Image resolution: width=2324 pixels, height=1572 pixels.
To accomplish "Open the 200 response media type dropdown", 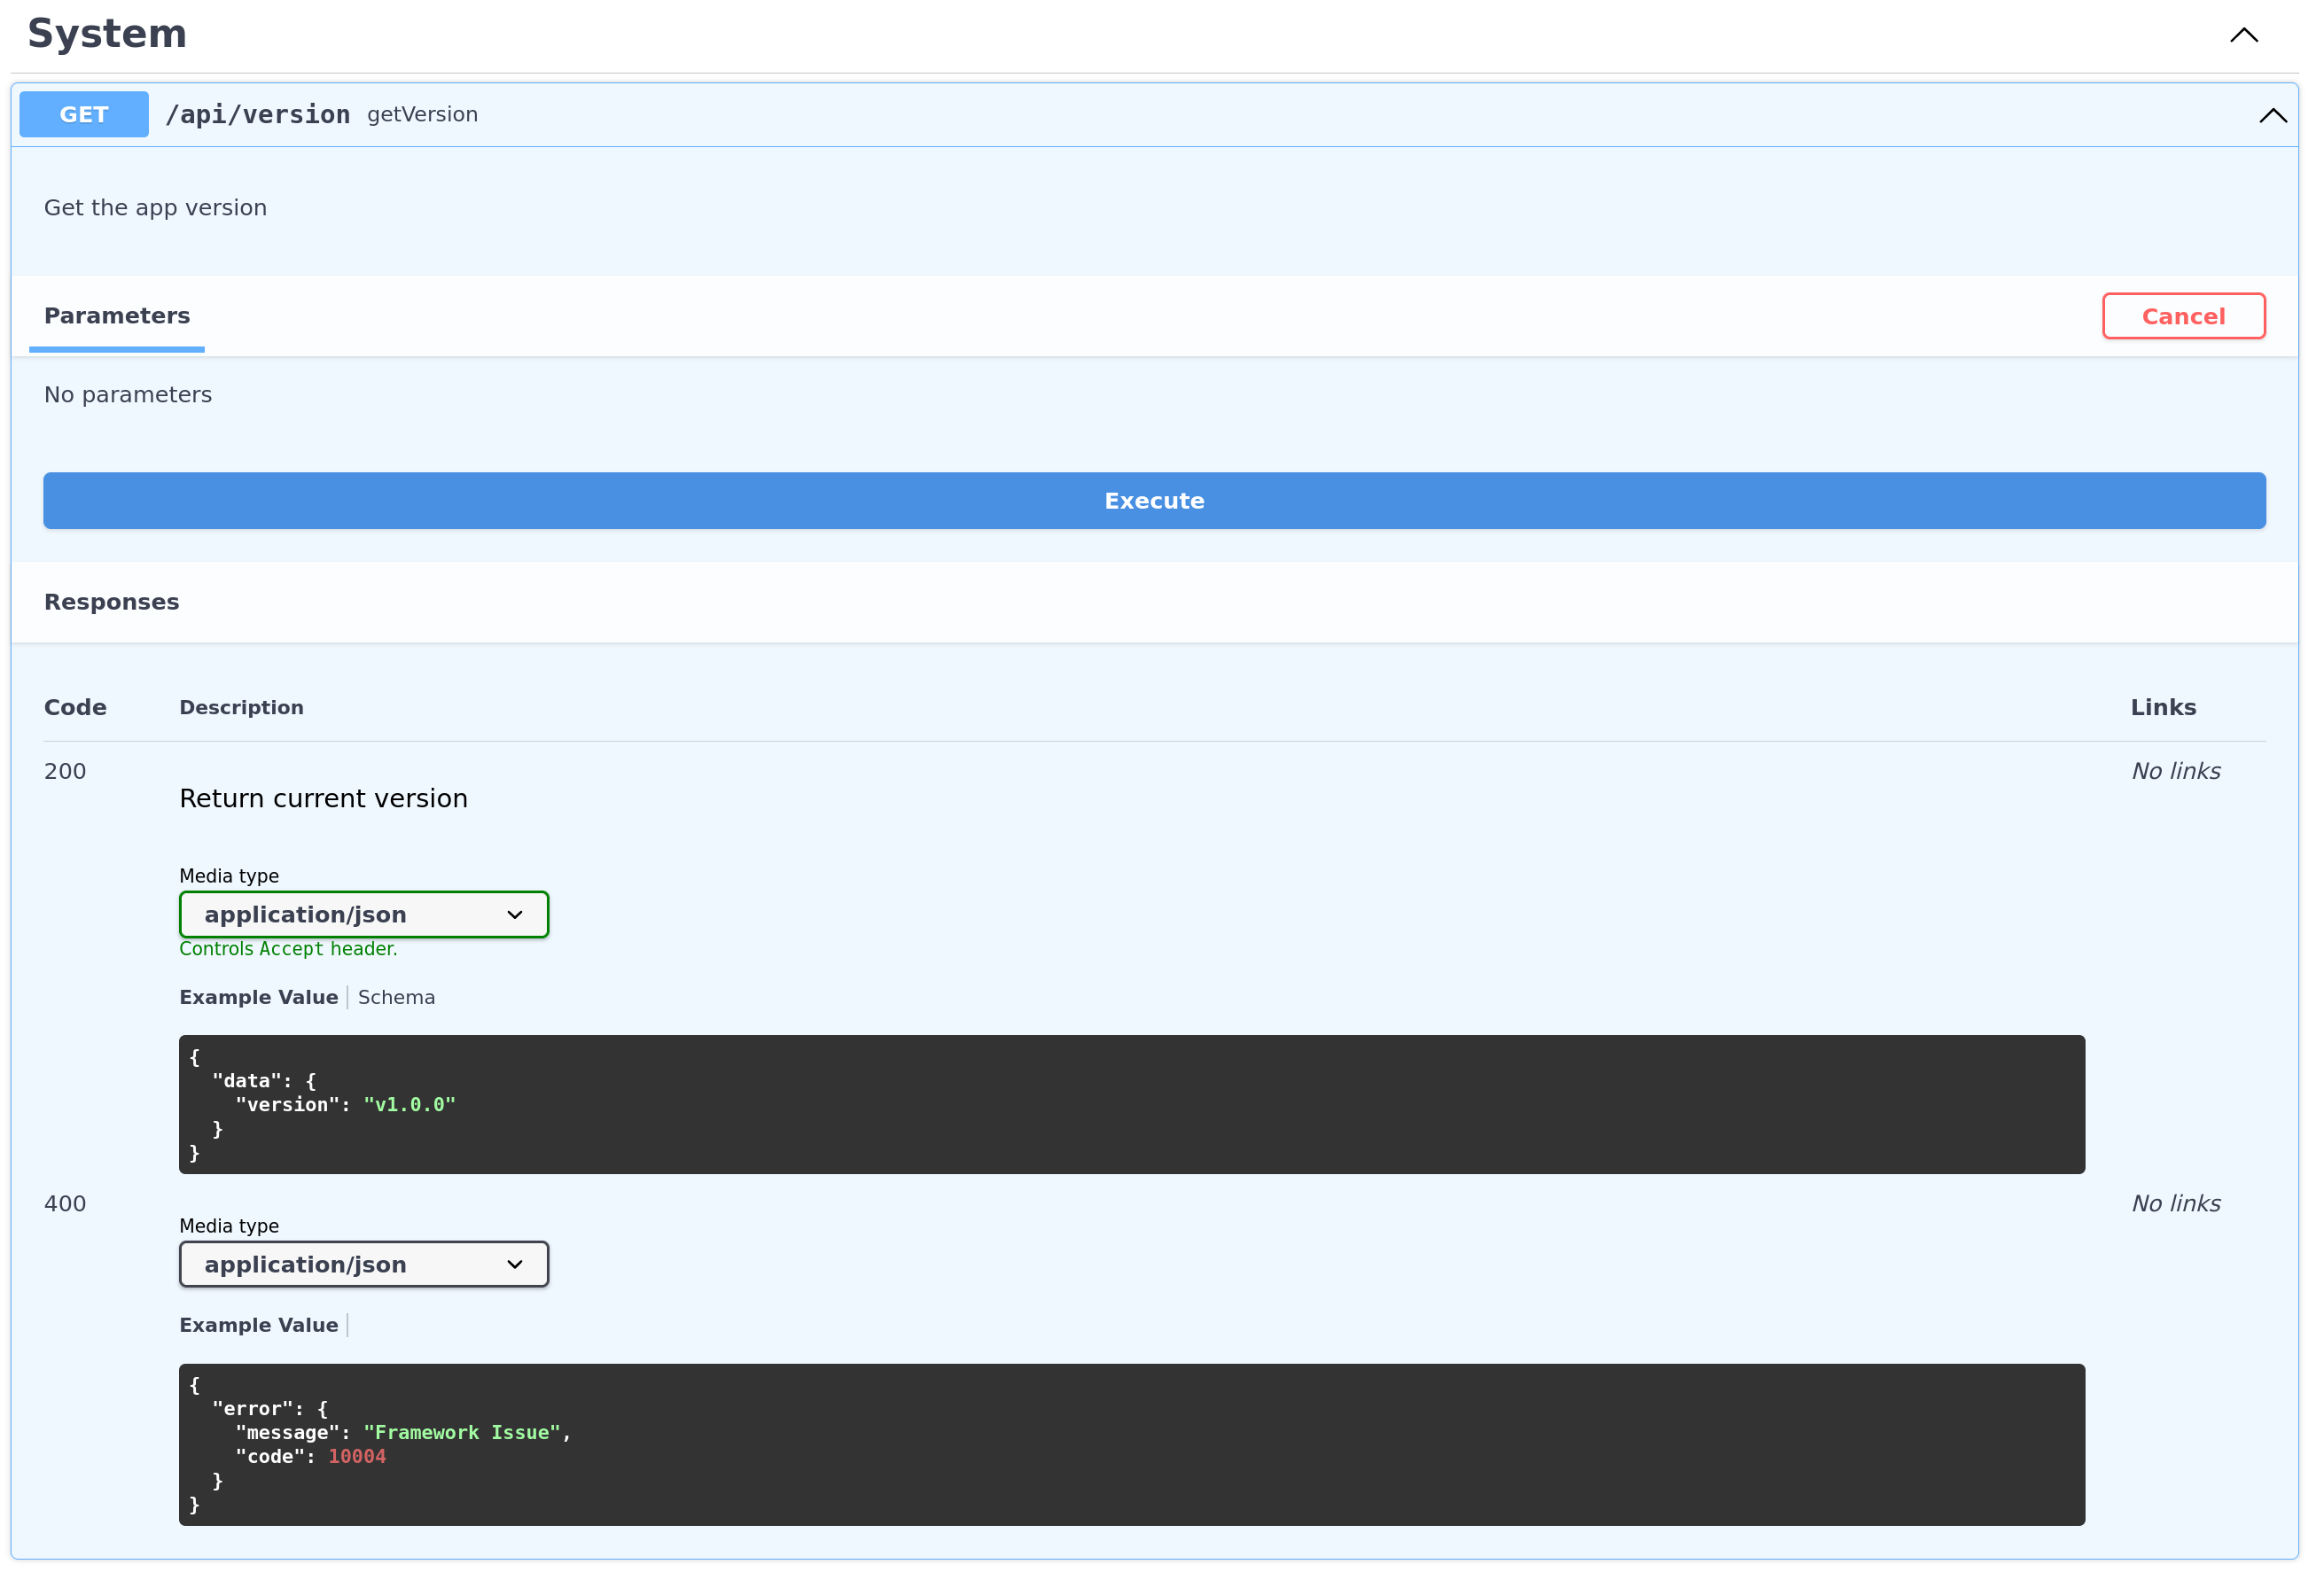I will pyautogui.click(x=364, y=915).
